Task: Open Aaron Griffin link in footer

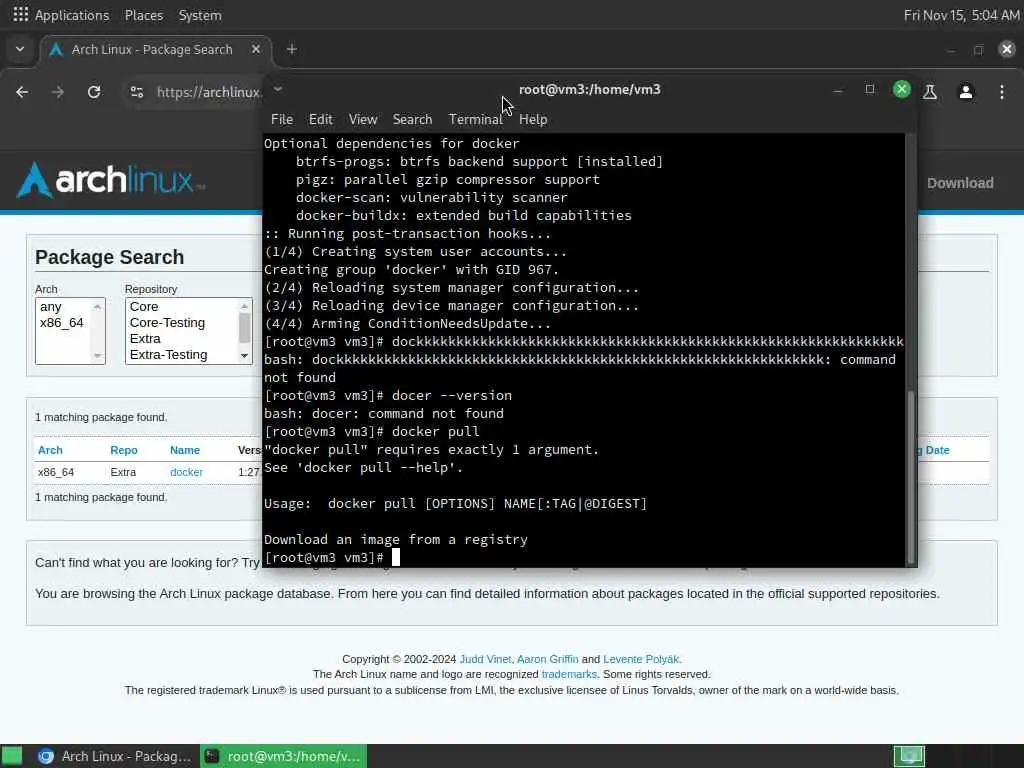Action: coord(547,659)
